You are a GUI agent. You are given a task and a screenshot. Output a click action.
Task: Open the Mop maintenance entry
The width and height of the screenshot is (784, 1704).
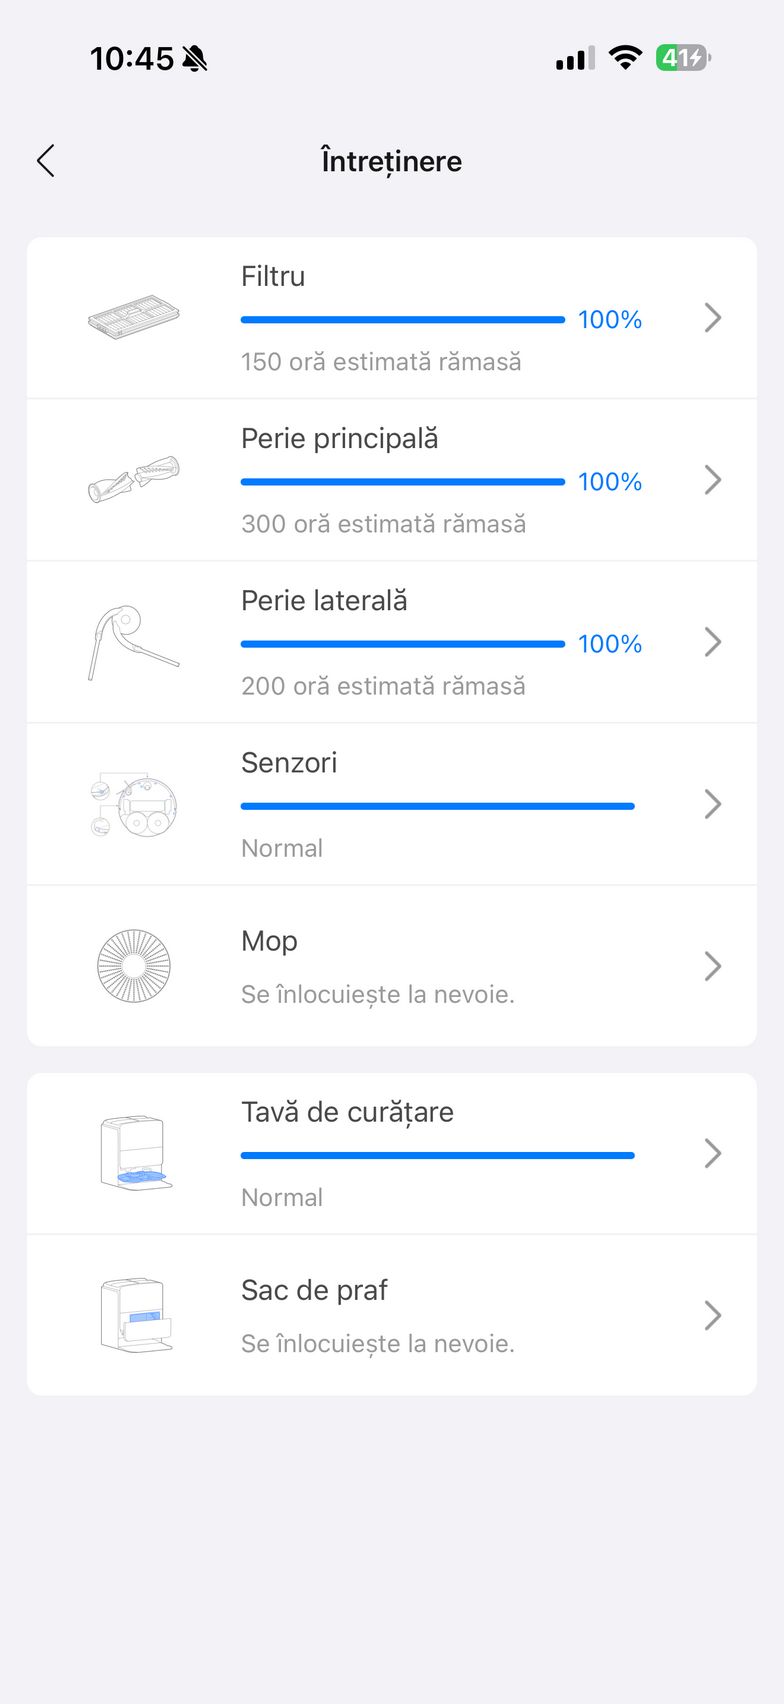[x=712, y=966]
